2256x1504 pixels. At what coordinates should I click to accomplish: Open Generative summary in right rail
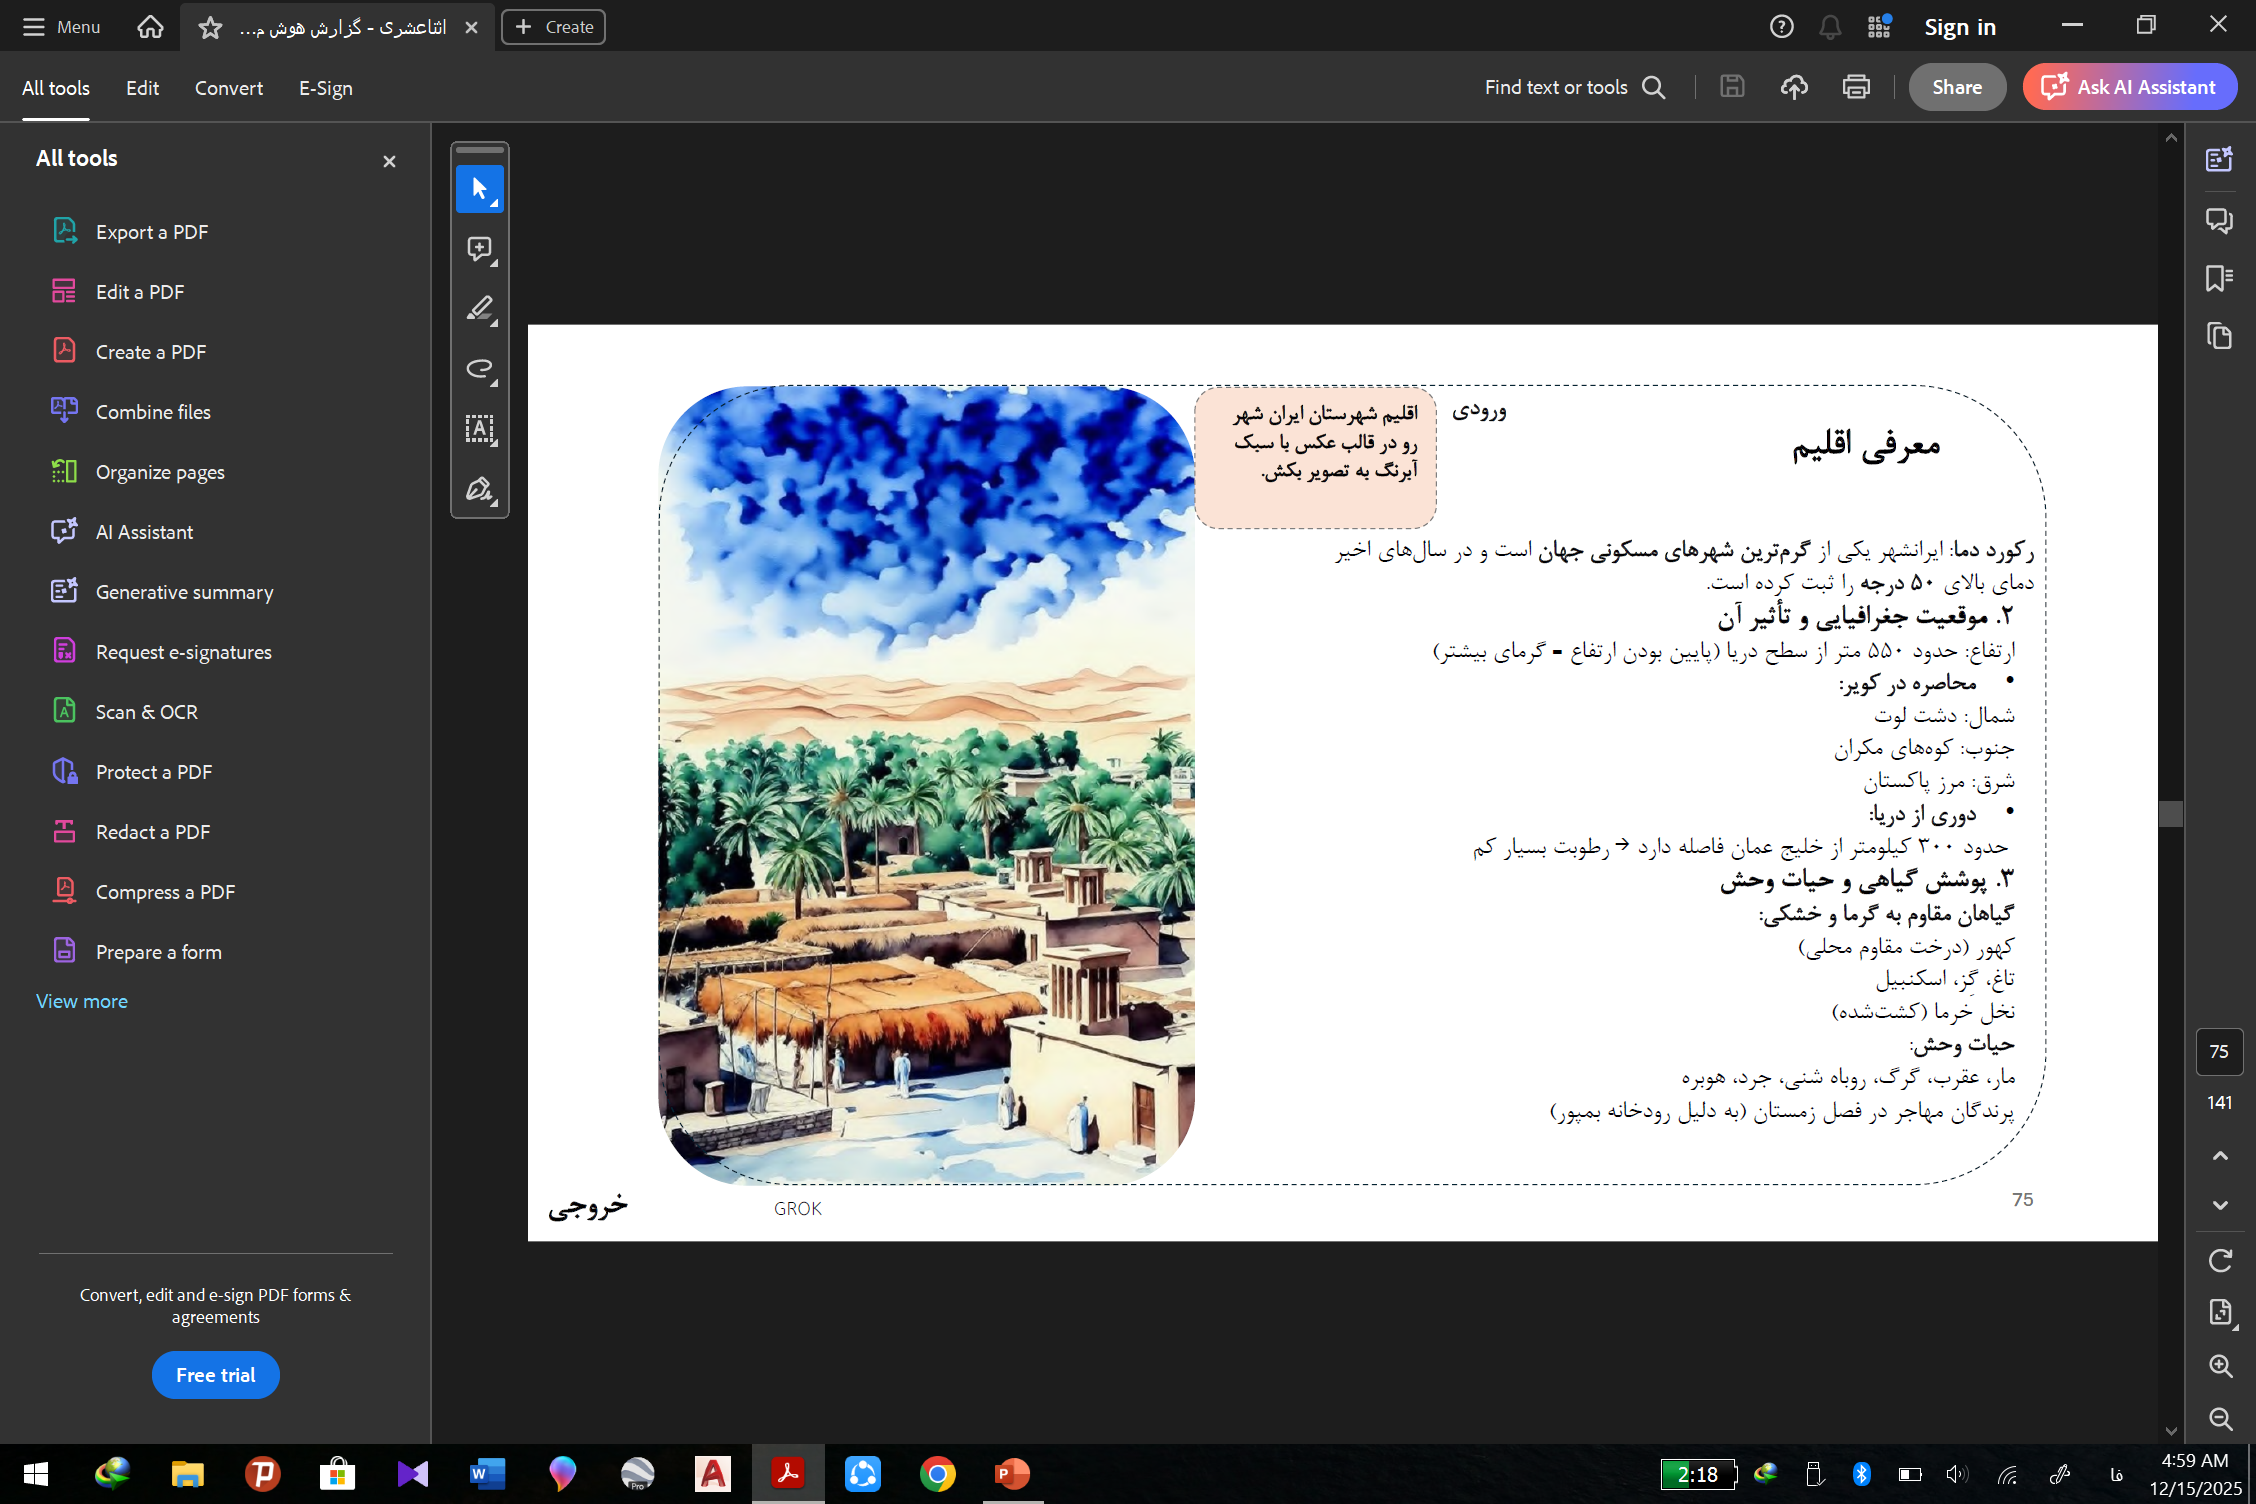pos(2219,159)
